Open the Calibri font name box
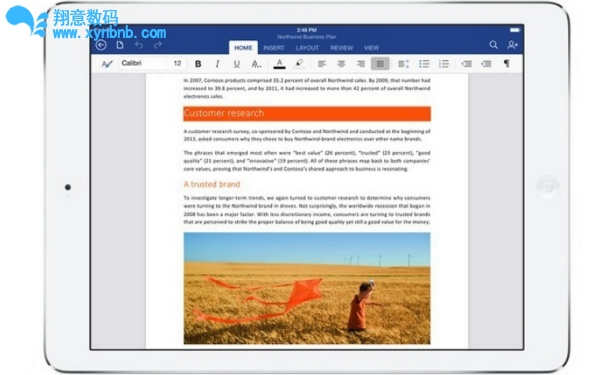600x375 pixels. (x=144, y=64)
